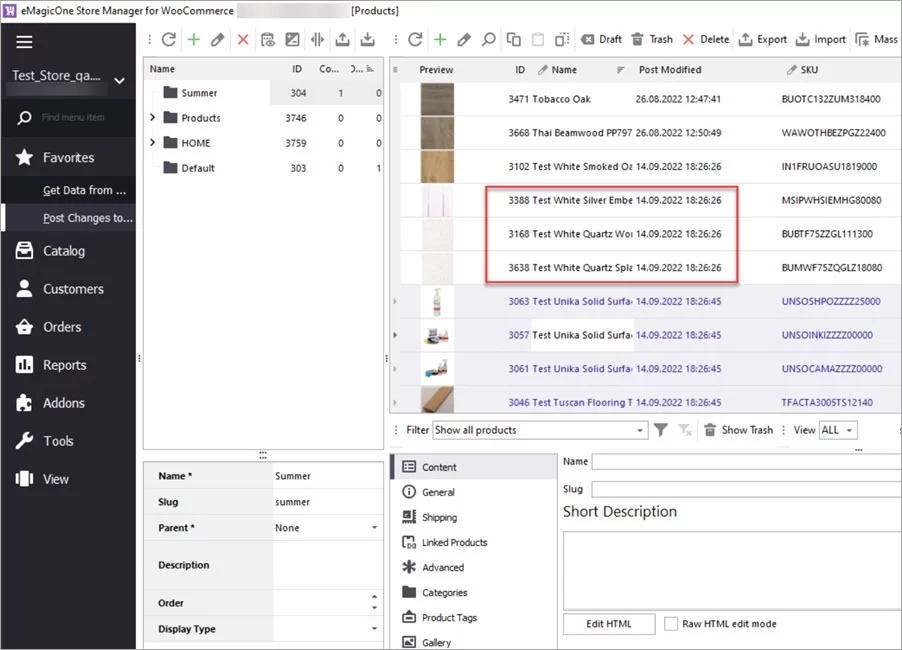Select the Test Tuscan Flooring product thumbnail
This screenshot has height=650, width=902.
pos(435,402)
